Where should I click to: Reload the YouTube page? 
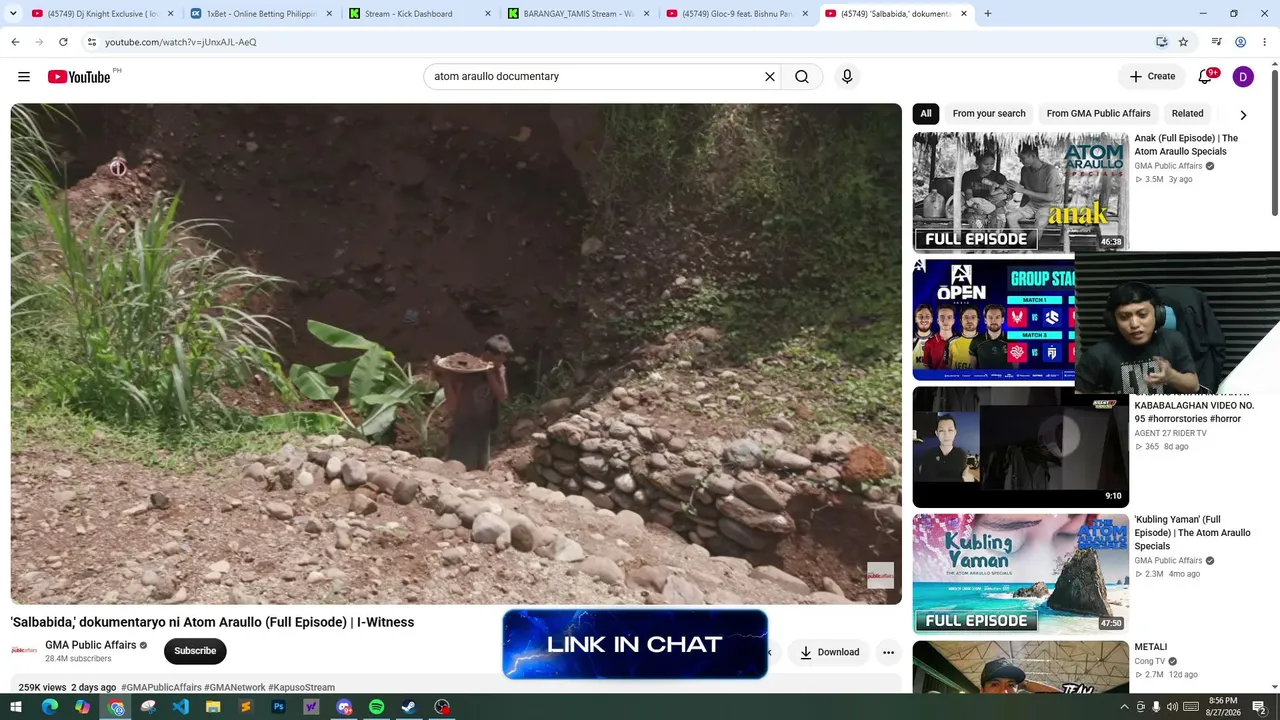(x=63, y=42)
